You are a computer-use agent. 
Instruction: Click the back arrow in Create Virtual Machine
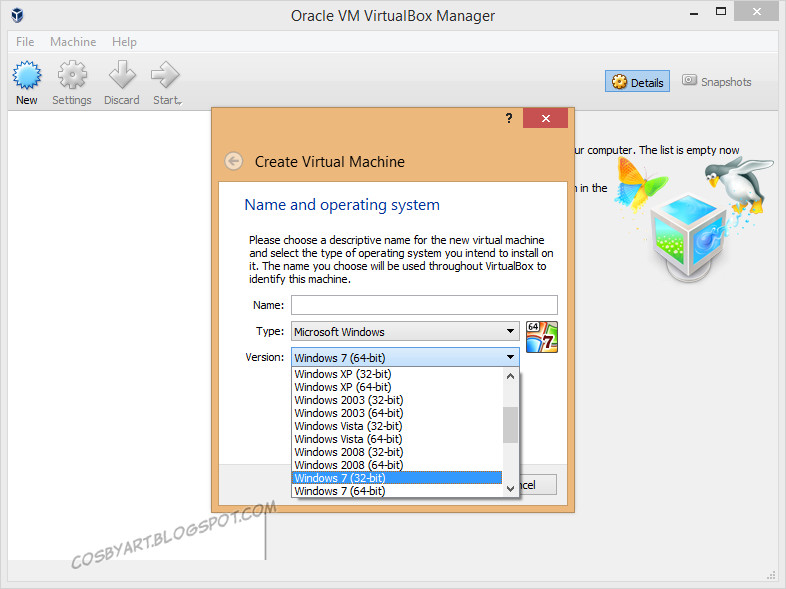click(234, 161)
